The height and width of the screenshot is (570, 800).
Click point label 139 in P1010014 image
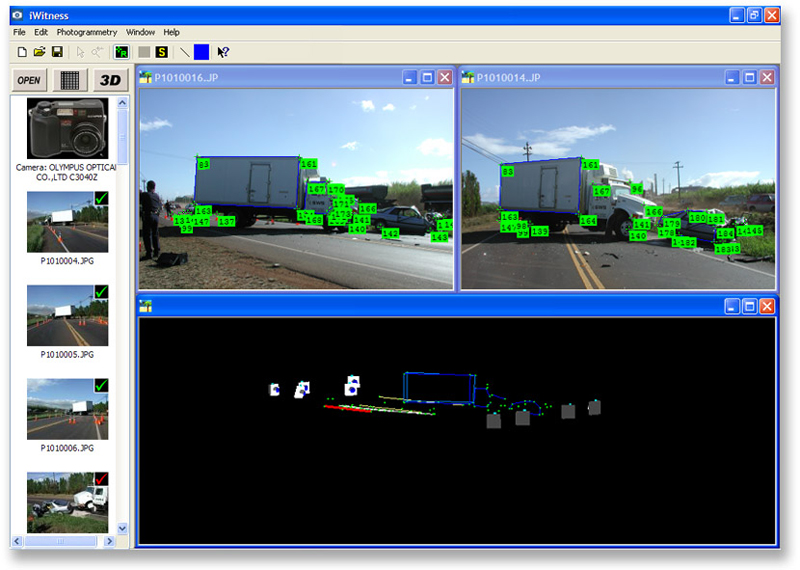(540, 231)
